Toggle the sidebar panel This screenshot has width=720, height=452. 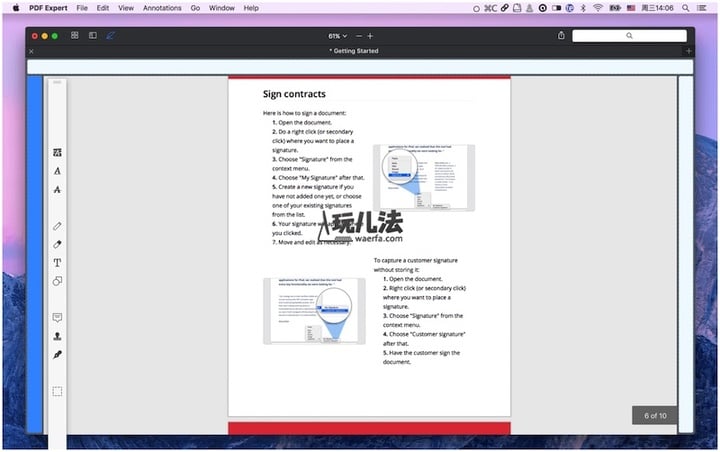tap(93, 36)
